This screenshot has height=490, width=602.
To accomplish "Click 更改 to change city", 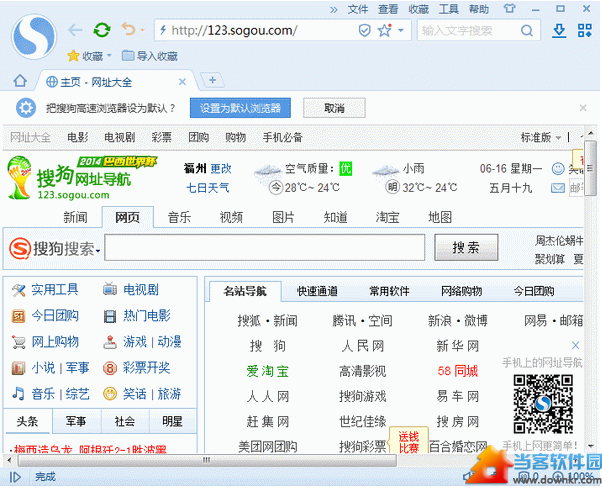I will click(221, 168).
